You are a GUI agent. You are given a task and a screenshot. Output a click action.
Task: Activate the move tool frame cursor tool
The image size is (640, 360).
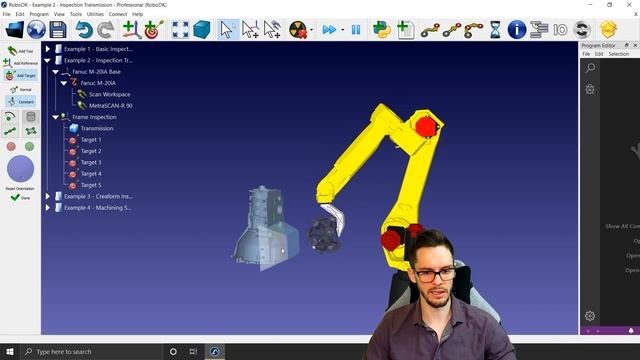tap(272, 30)
